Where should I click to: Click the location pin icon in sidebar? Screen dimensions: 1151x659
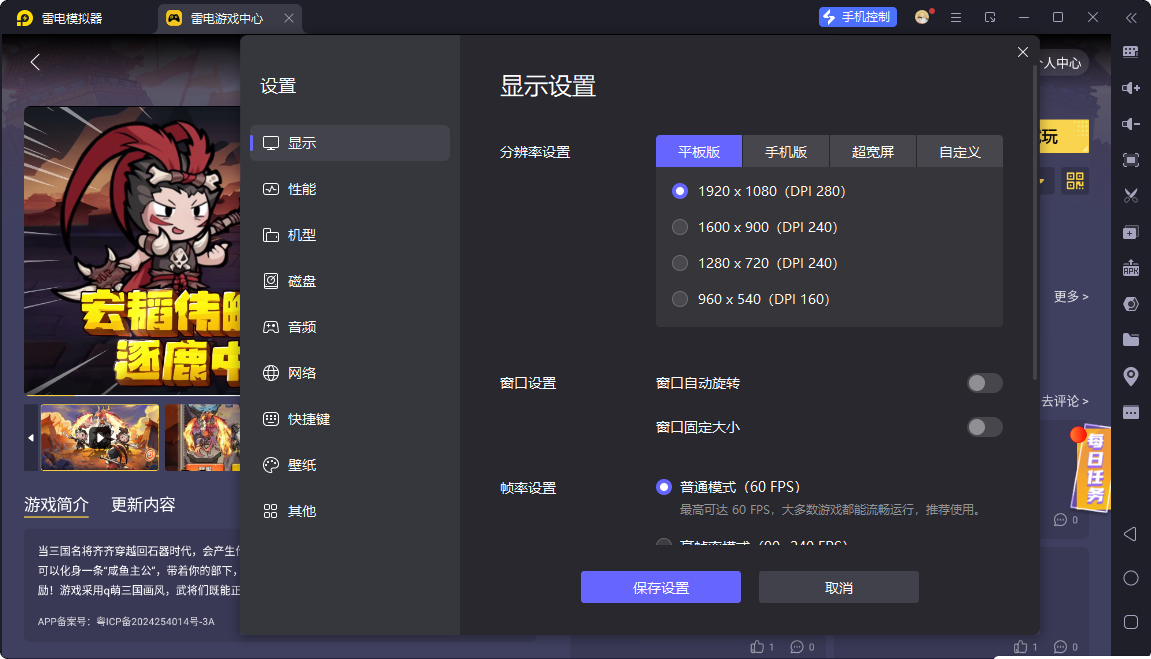coord(1131,376)
